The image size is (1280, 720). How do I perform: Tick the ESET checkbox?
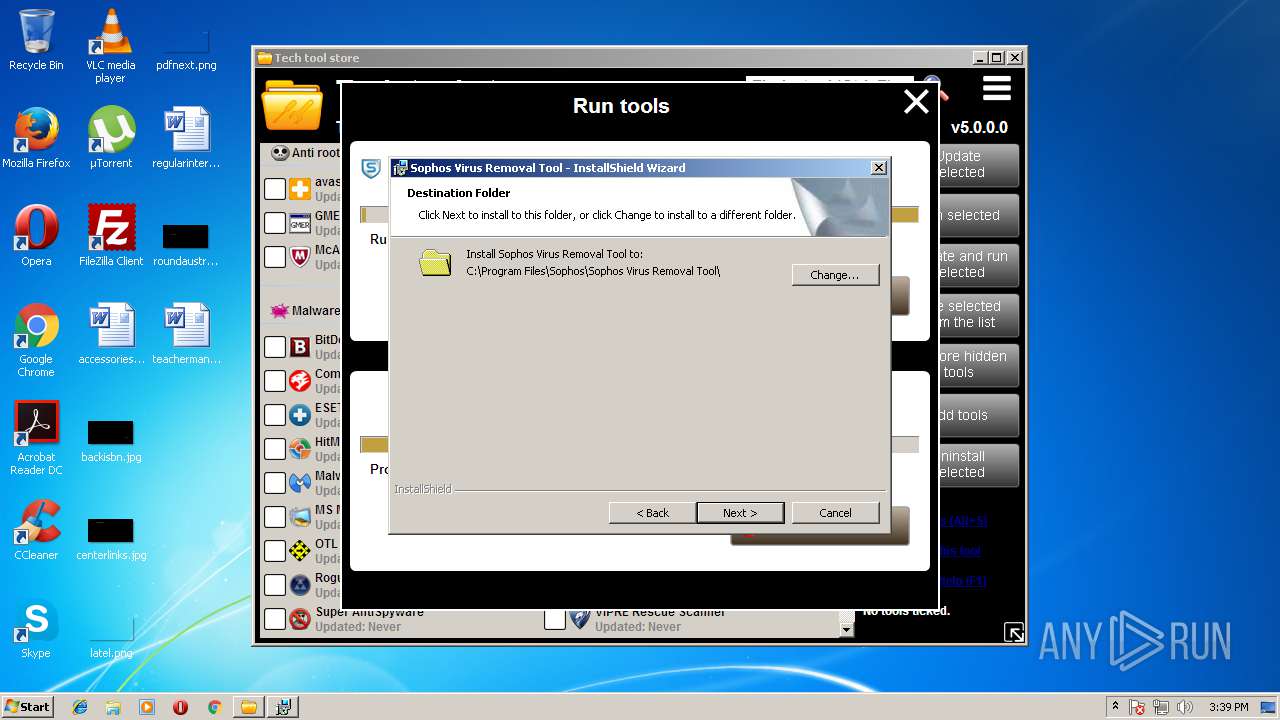click(x=275, y=415)
